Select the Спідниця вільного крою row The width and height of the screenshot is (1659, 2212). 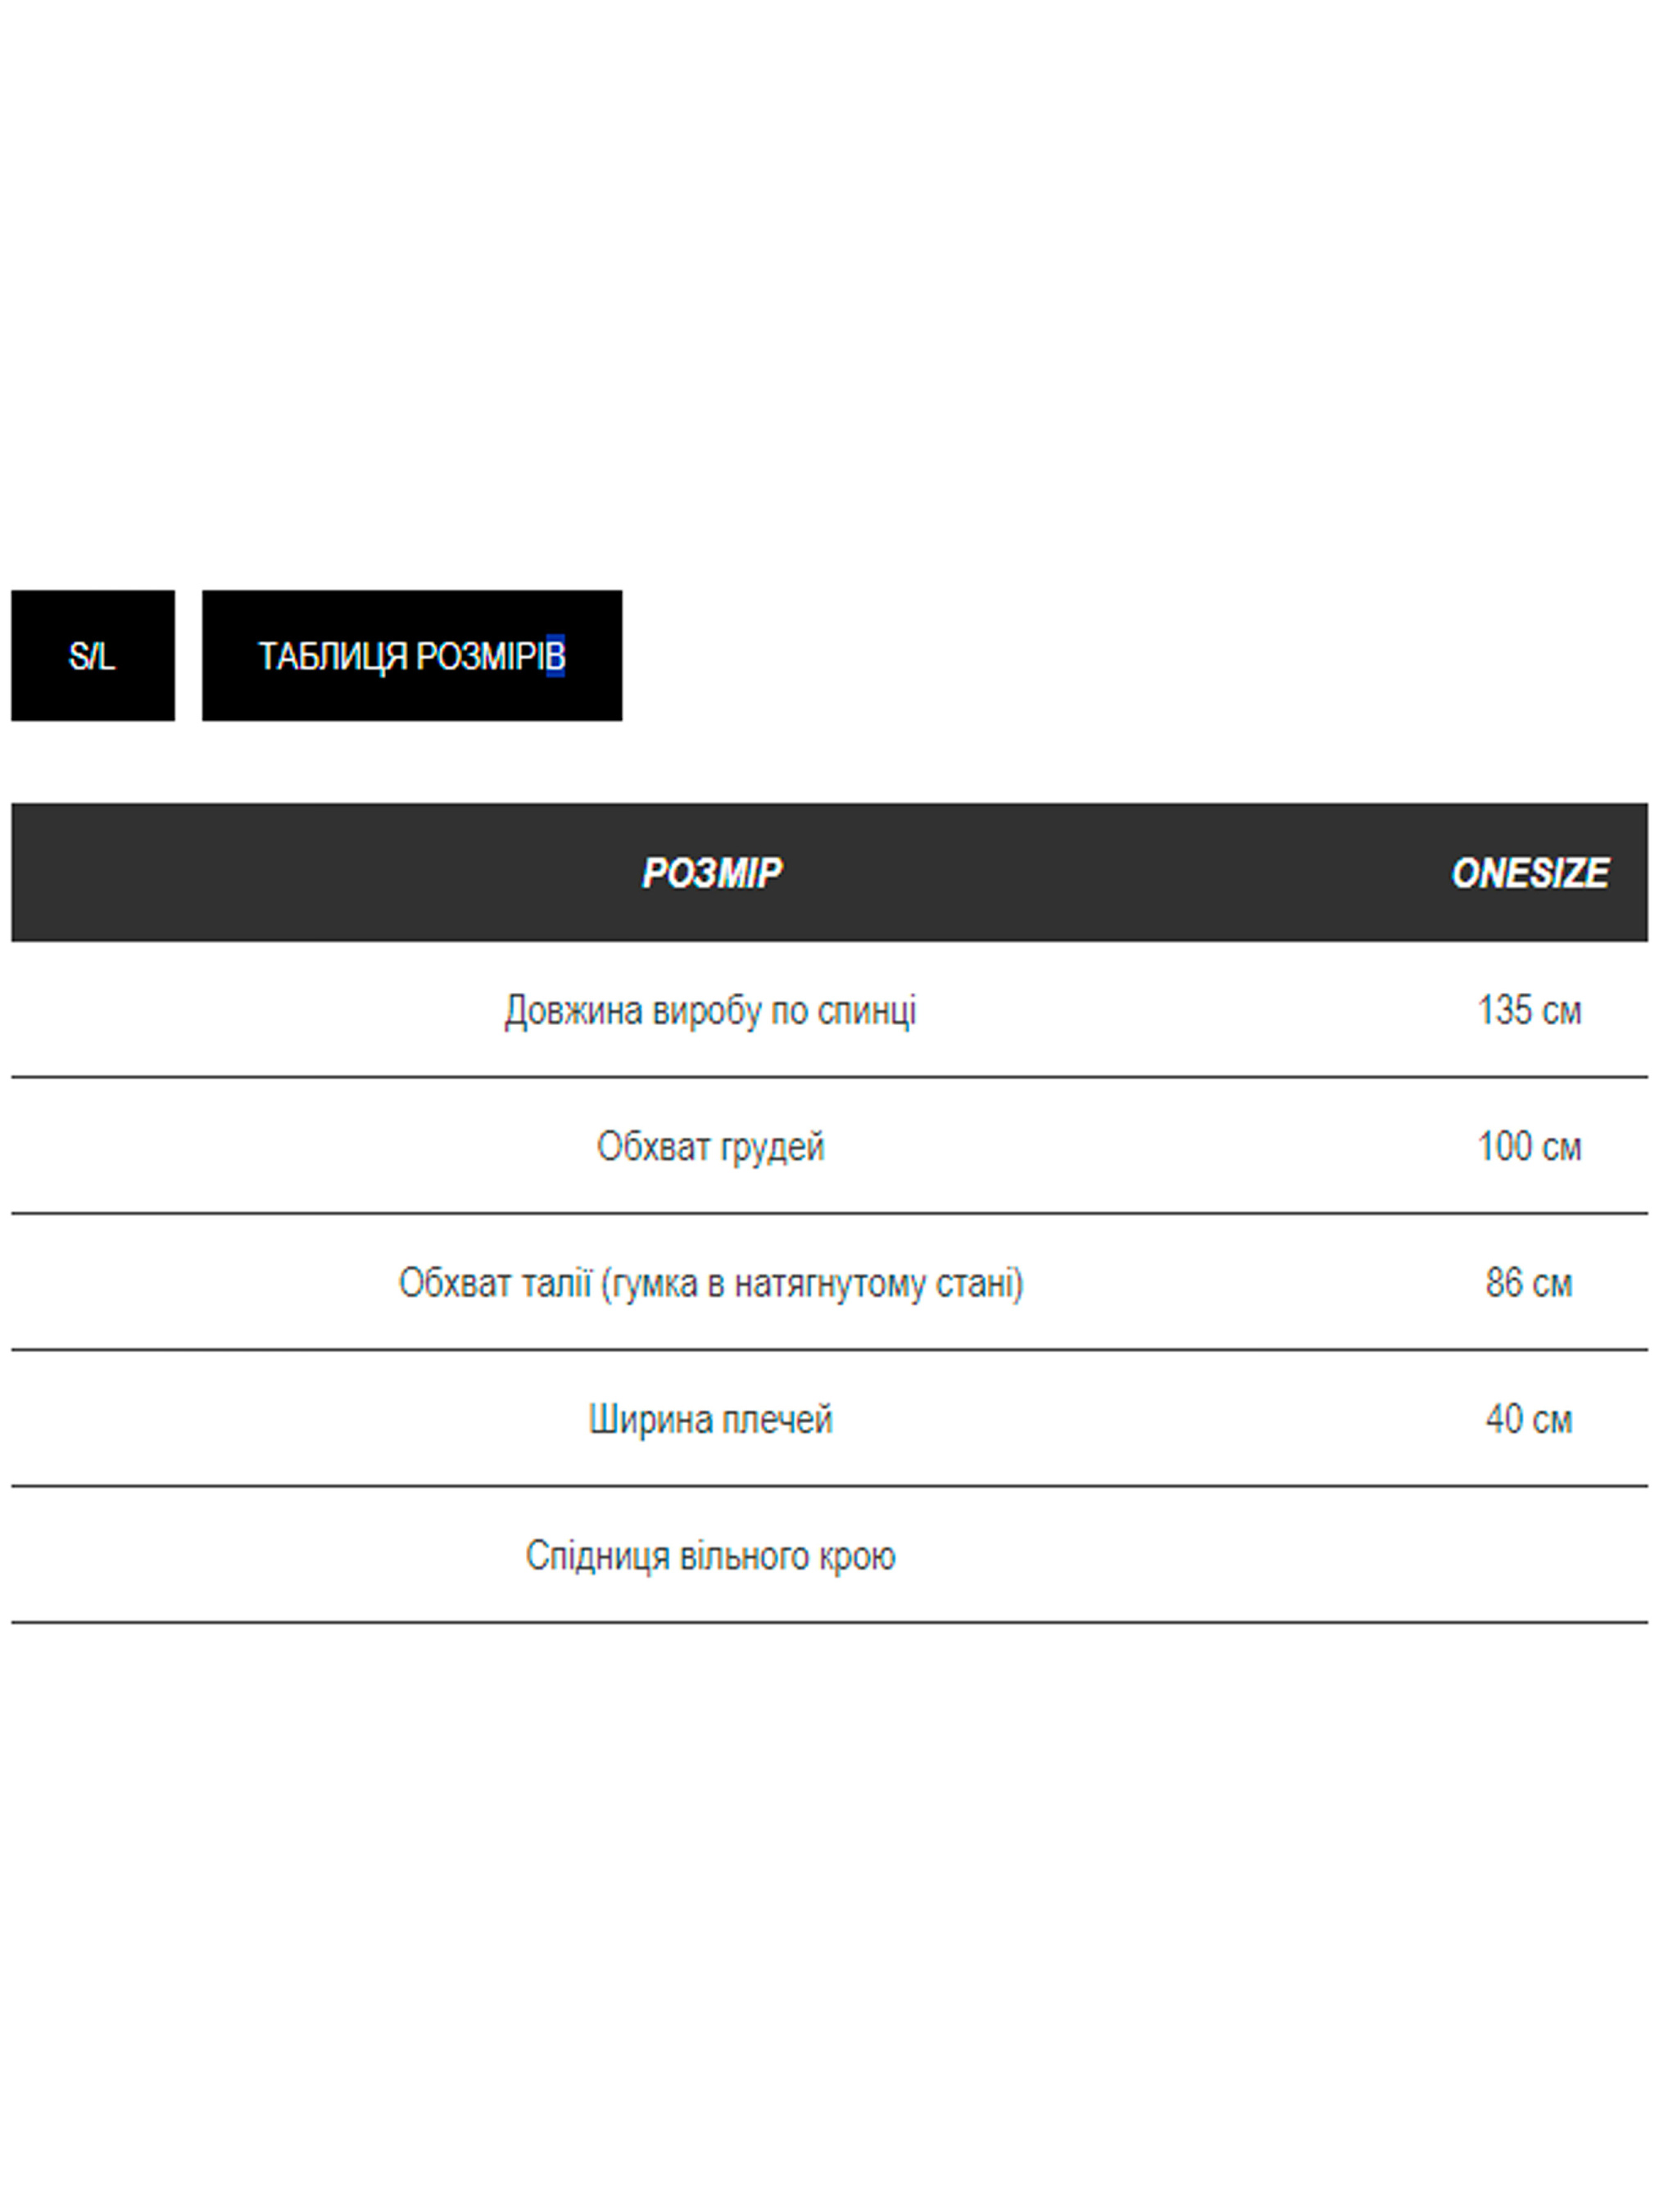710,1556
